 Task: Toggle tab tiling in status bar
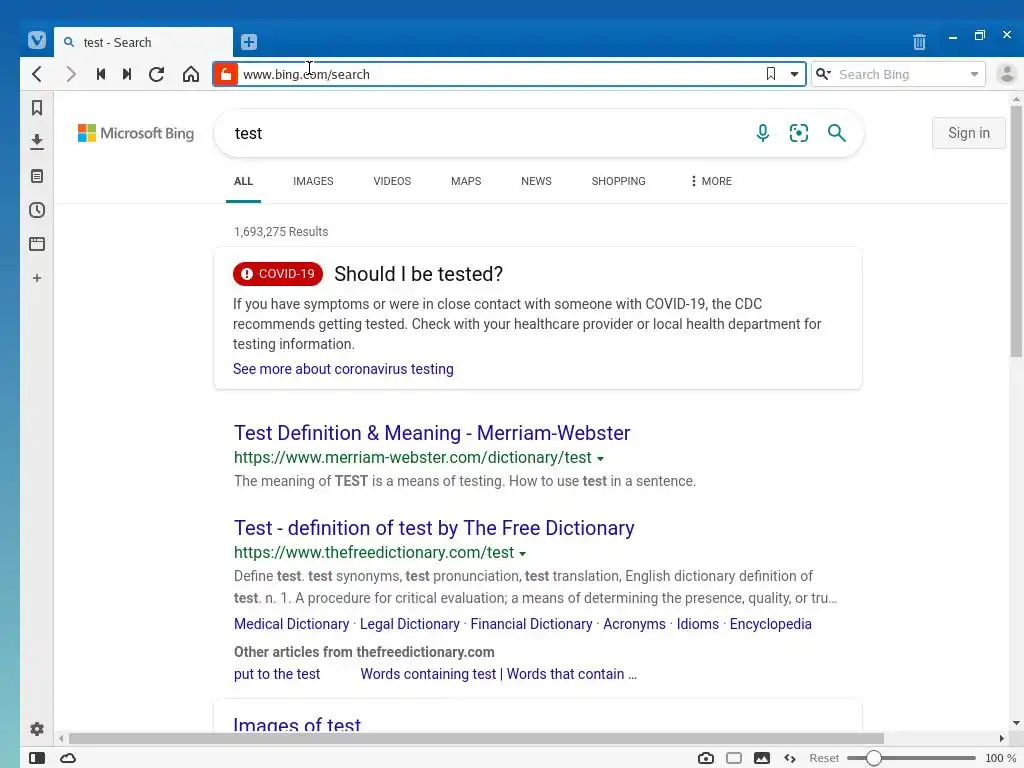(734, 758)
